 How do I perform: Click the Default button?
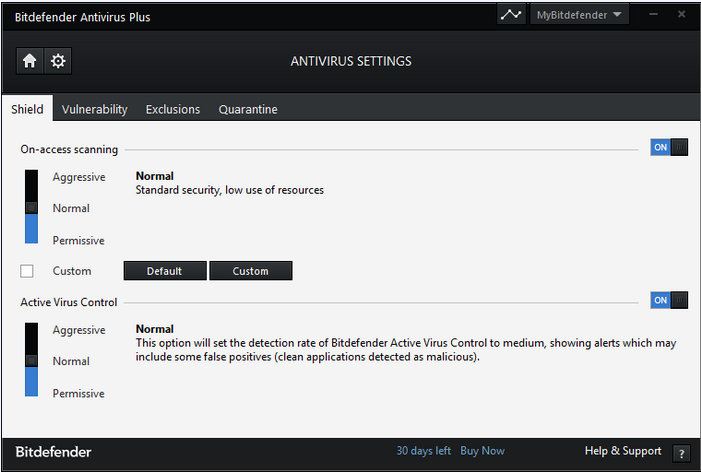(x=165, y=271)
